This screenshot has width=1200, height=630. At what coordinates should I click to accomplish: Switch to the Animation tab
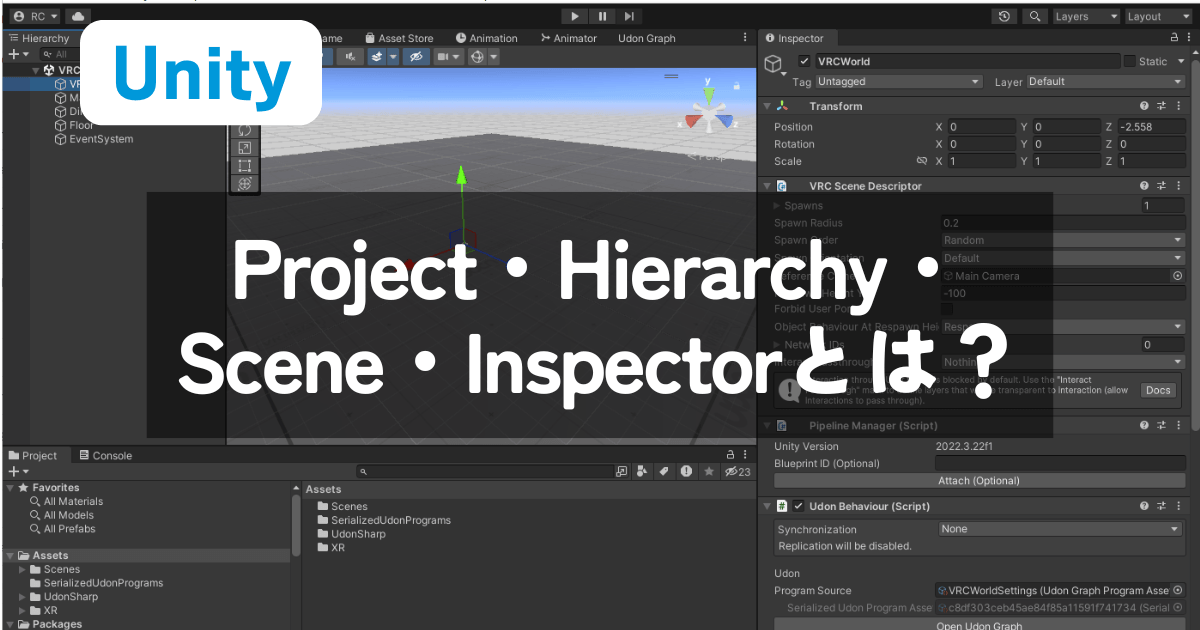coord(486,38)
